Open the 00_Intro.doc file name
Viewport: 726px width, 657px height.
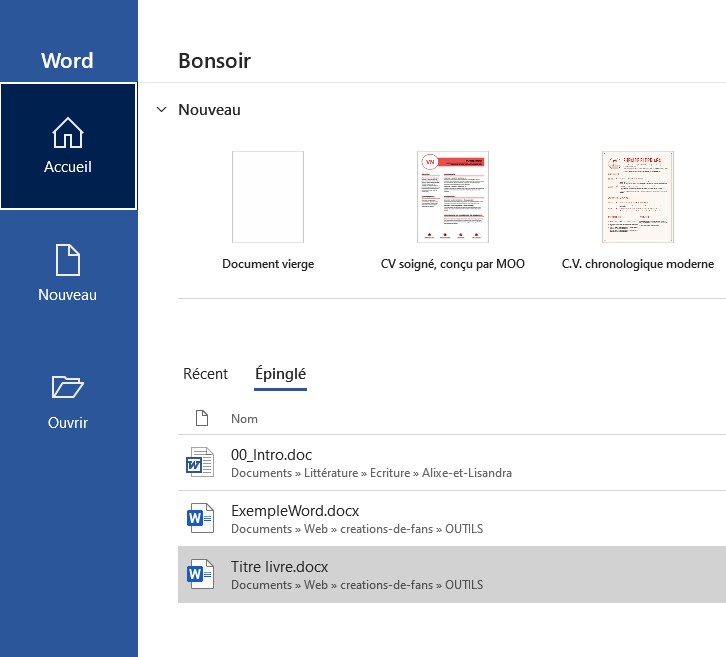271,455
